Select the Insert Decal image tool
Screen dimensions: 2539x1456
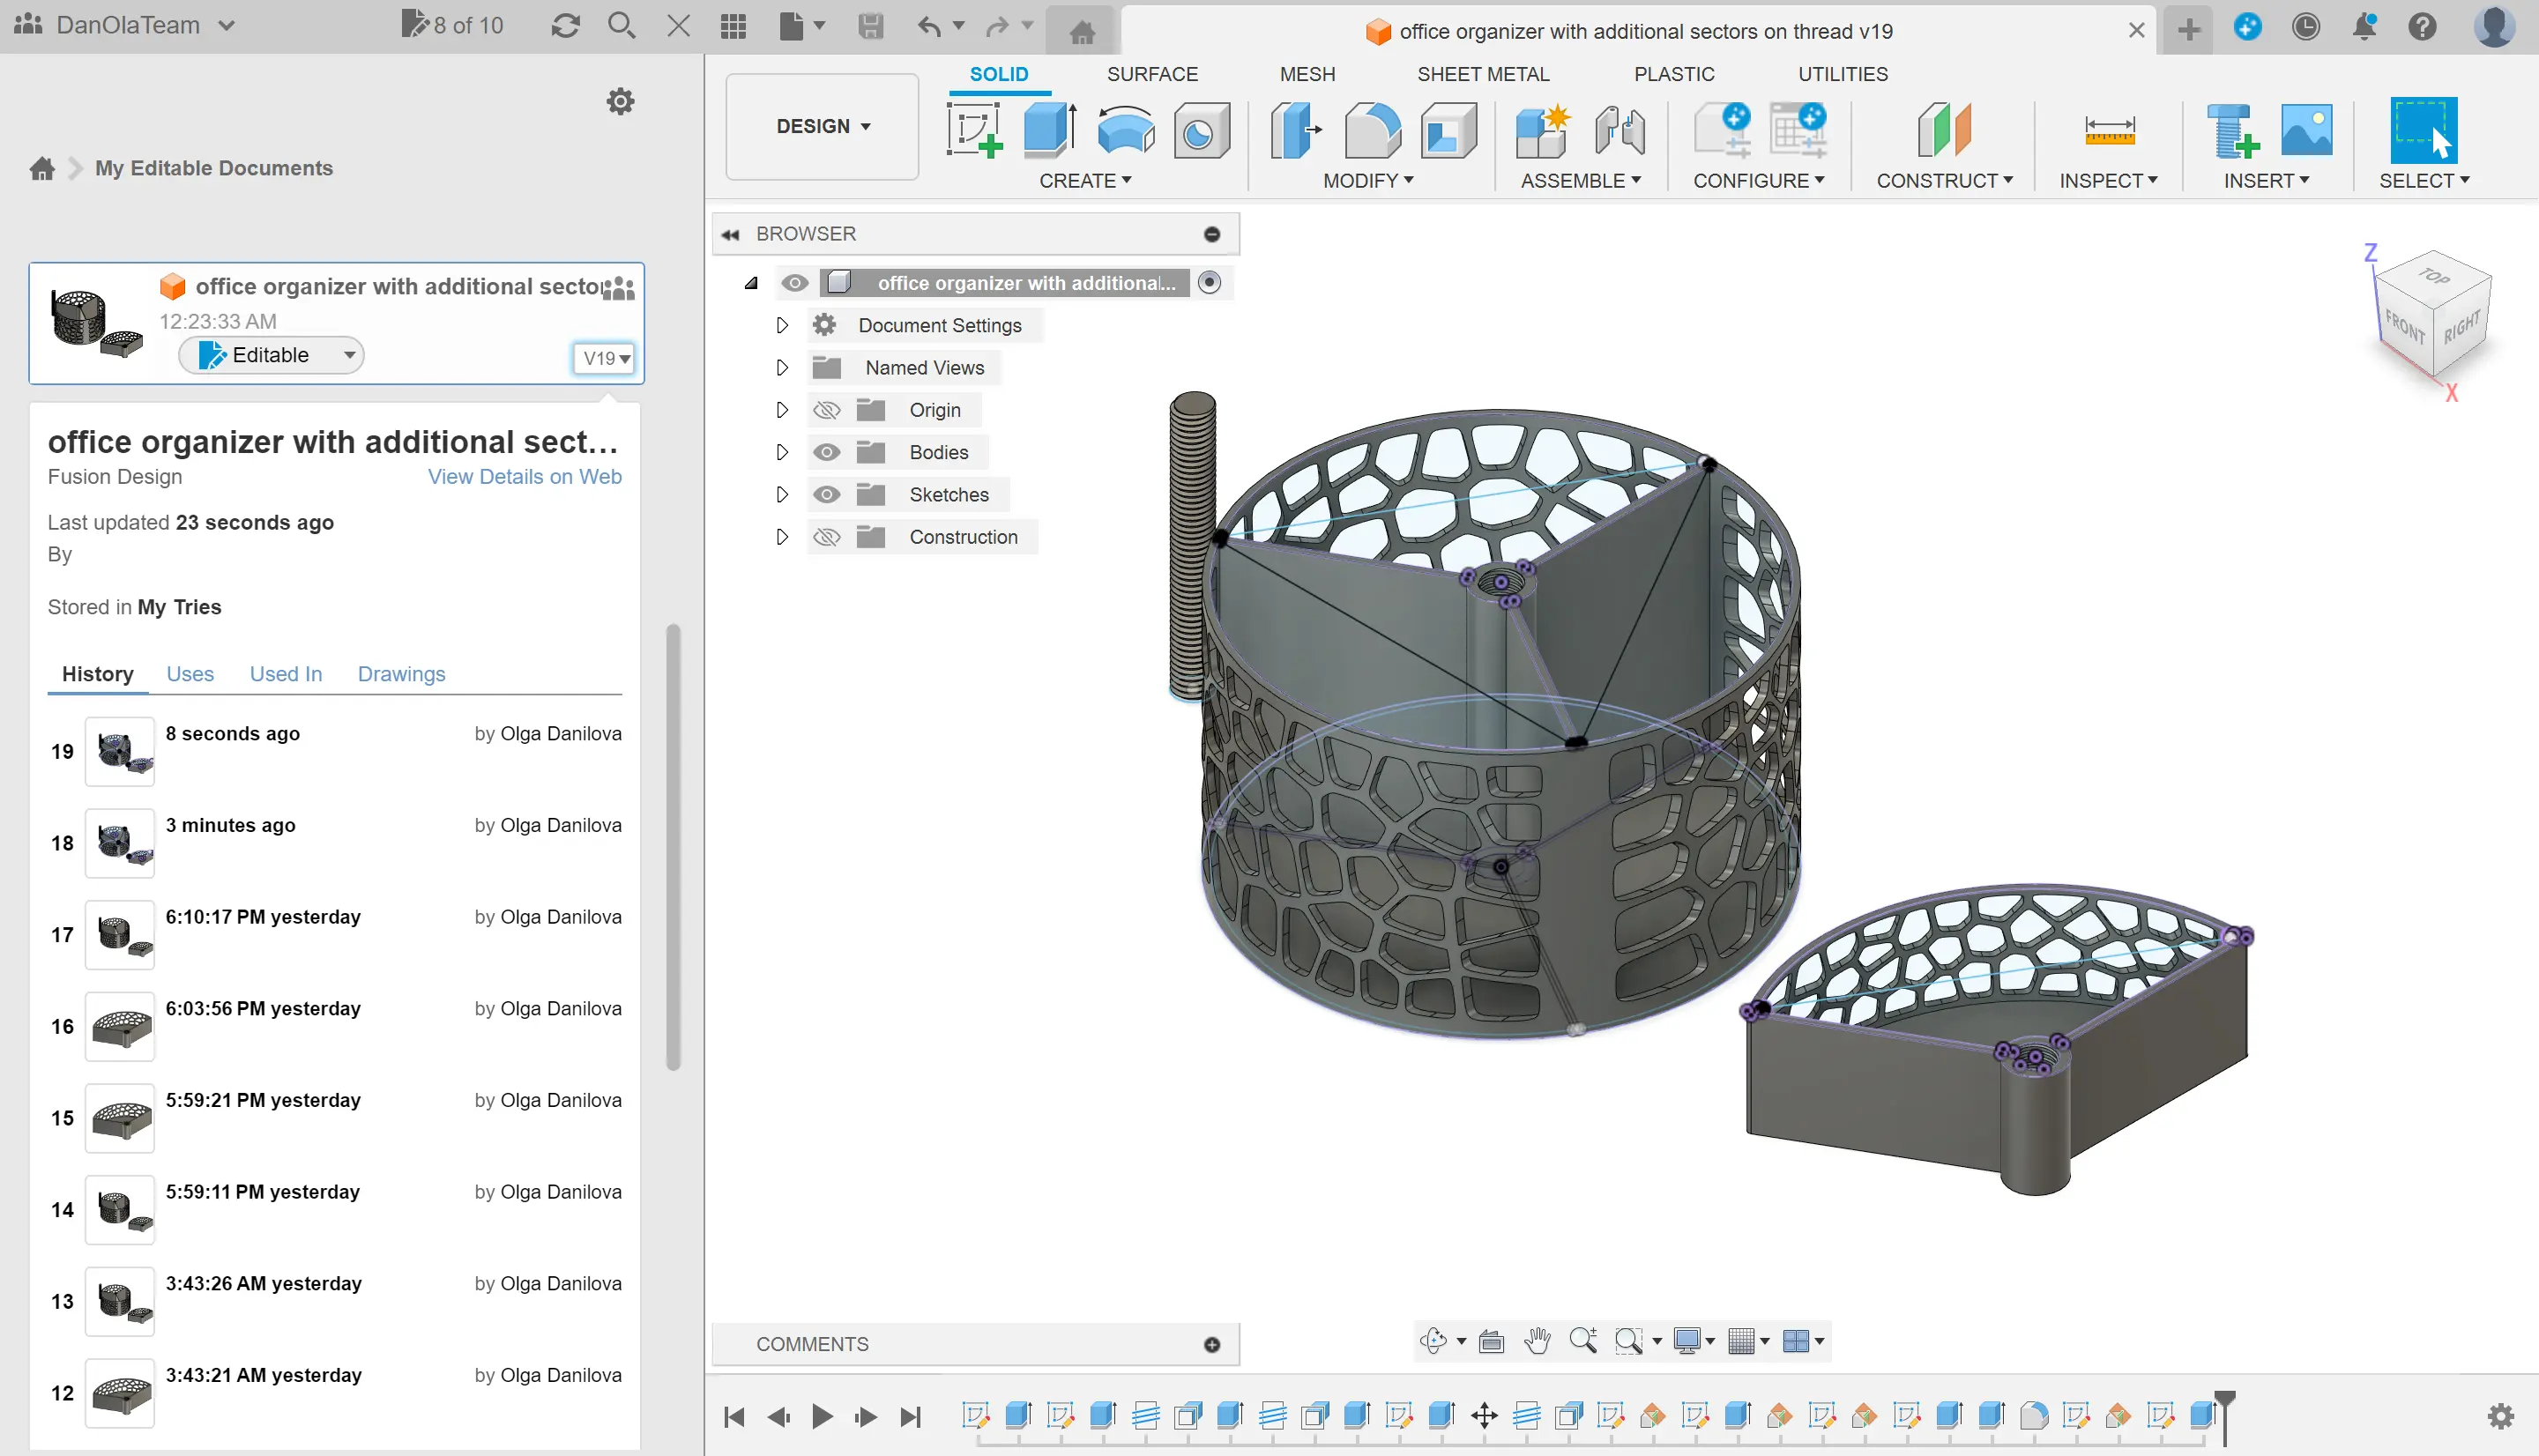tap(2307, 130)
